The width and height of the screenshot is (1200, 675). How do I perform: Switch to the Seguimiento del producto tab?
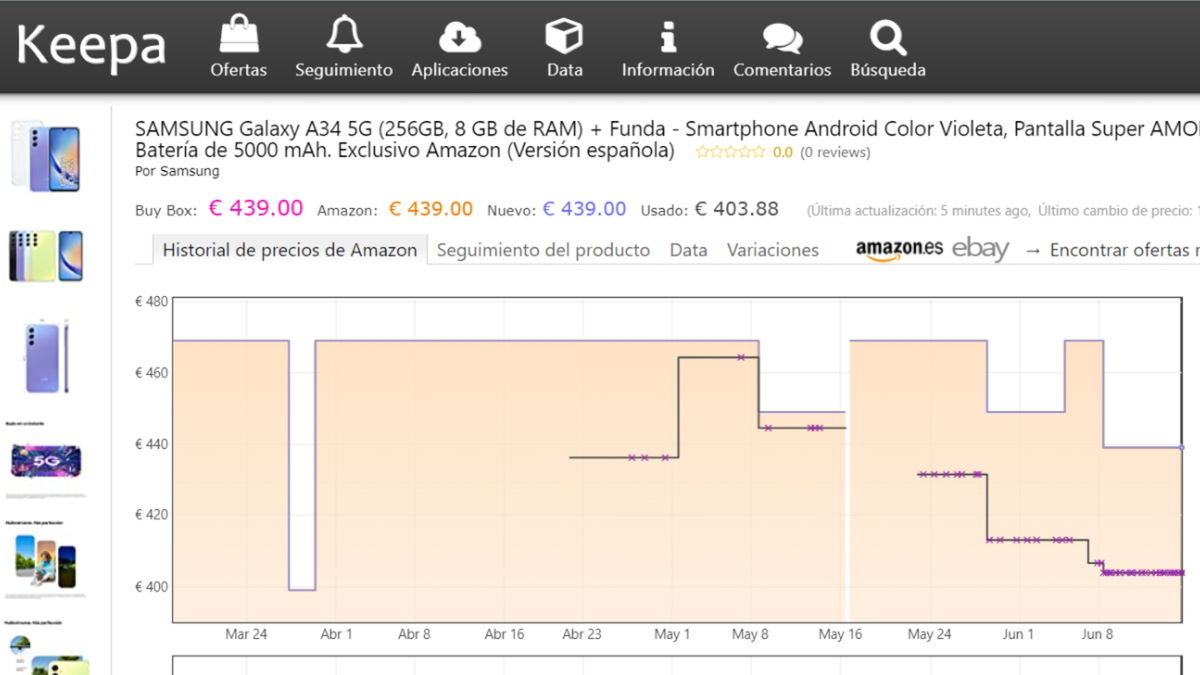tap(543, 249)
